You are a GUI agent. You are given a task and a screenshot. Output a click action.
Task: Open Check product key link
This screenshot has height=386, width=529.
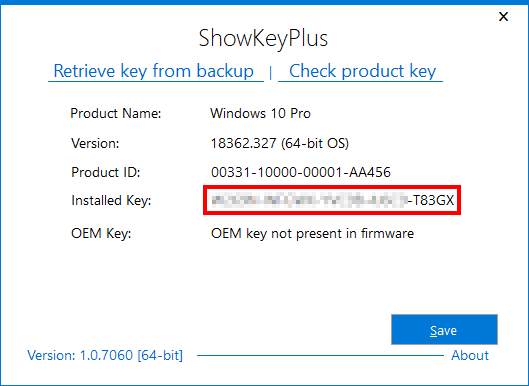(363, 71)
